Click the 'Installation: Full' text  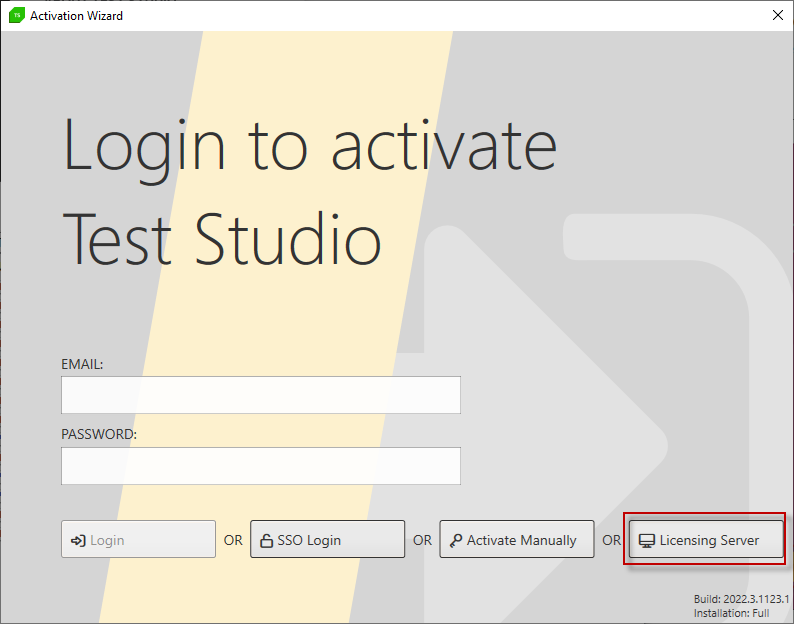pos(731,613)
